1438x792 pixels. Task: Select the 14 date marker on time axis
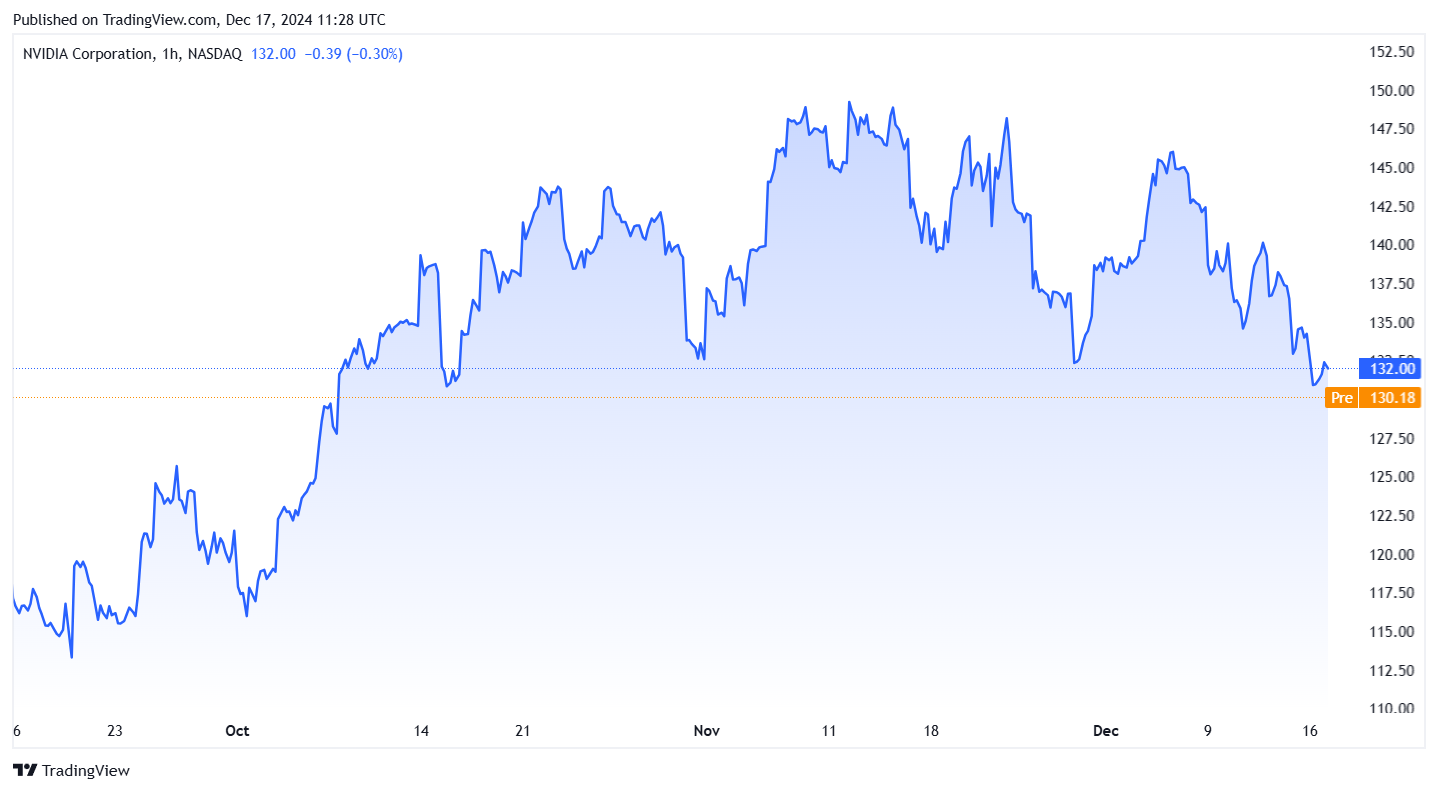pyautogui.click(x=421, y=731)
